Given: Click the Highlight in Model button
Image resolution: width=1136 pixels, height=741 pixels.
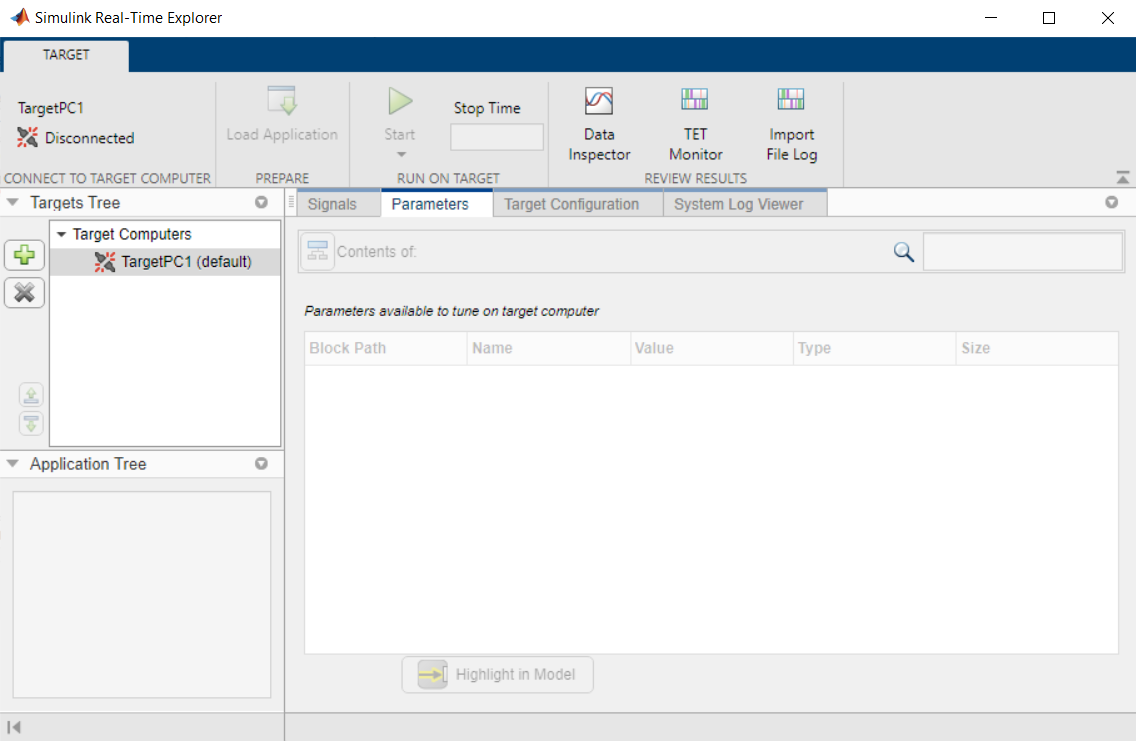Looking at the screenshot, I should (497, 674).
